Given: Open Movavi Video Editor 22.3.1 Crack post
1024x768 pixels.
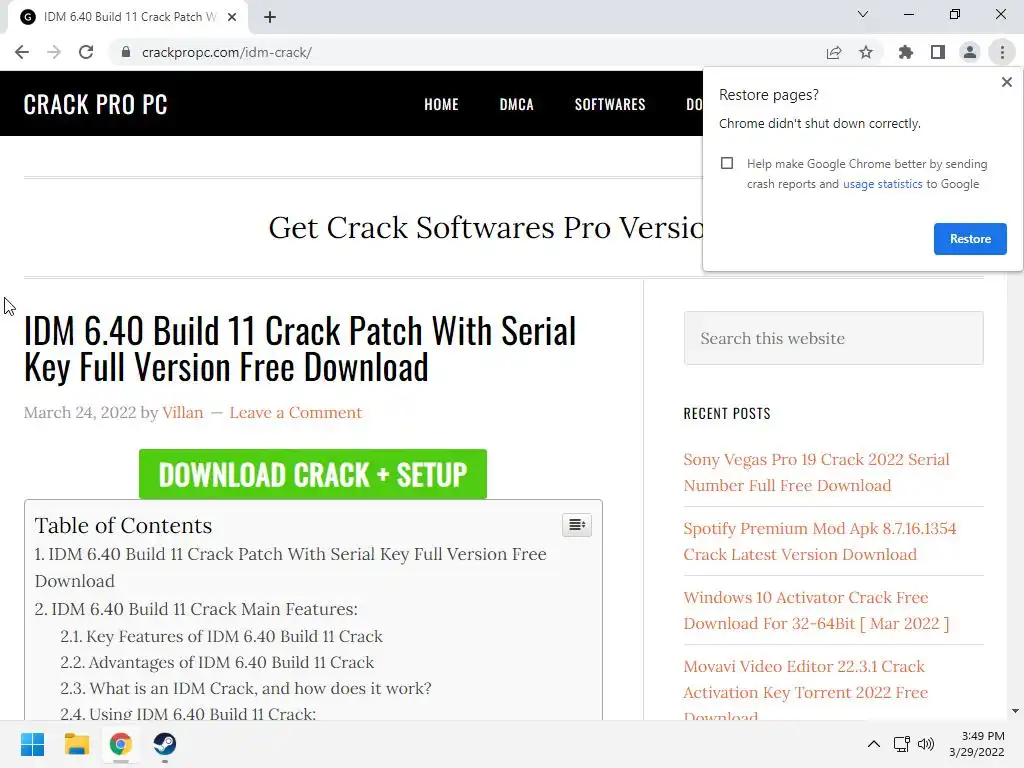Looking at the screenshot, I should (x=805, y=689).
